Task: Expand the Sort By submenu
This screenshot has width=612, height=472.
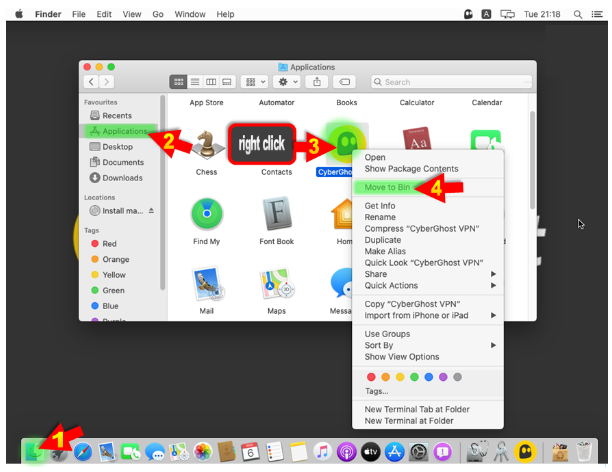Action: (428, 346)
